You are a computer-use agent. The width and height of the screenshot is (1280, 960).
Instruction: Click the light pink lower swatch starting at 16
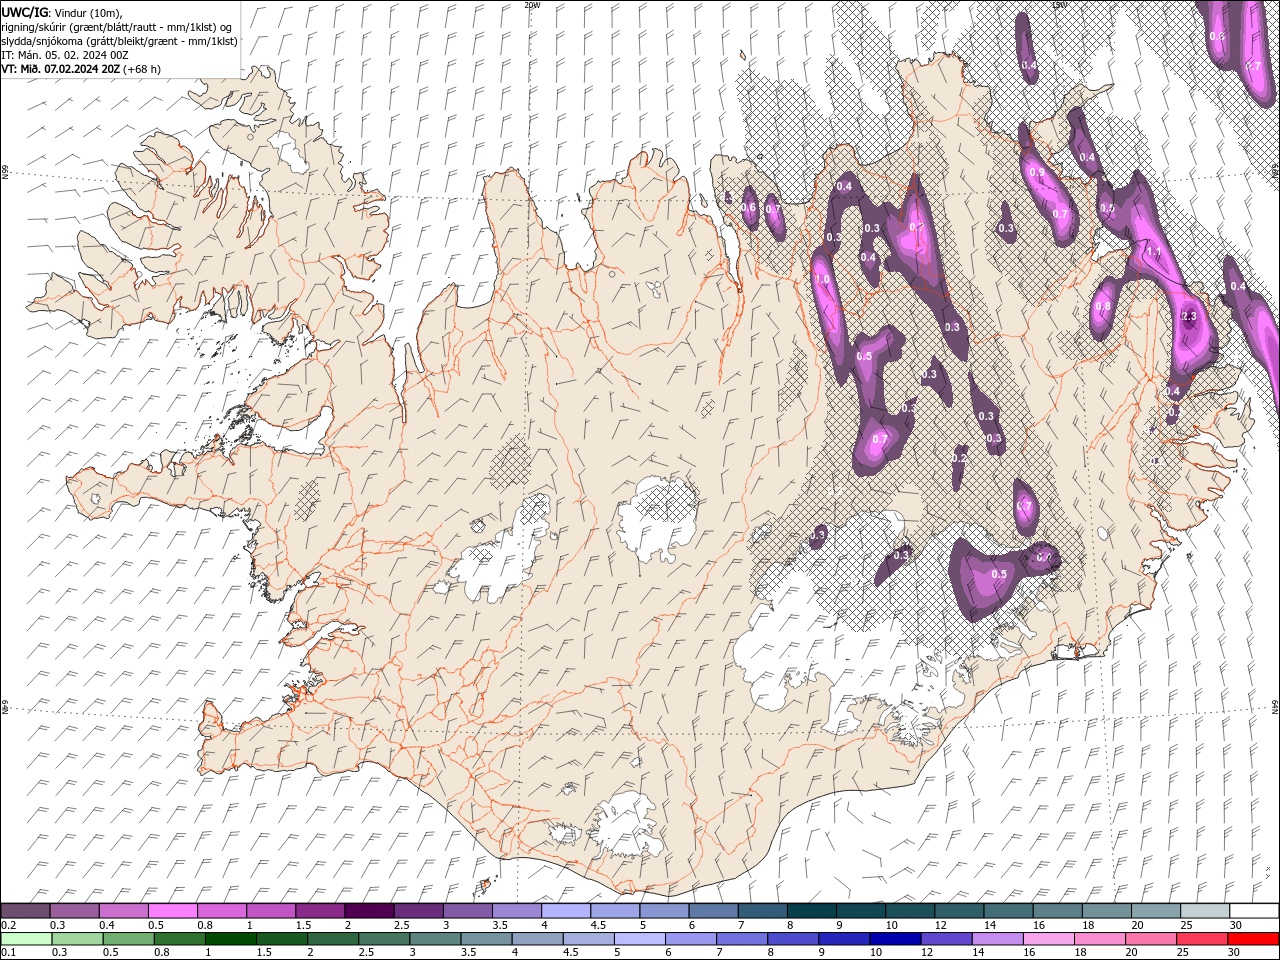coord(1048,939)
